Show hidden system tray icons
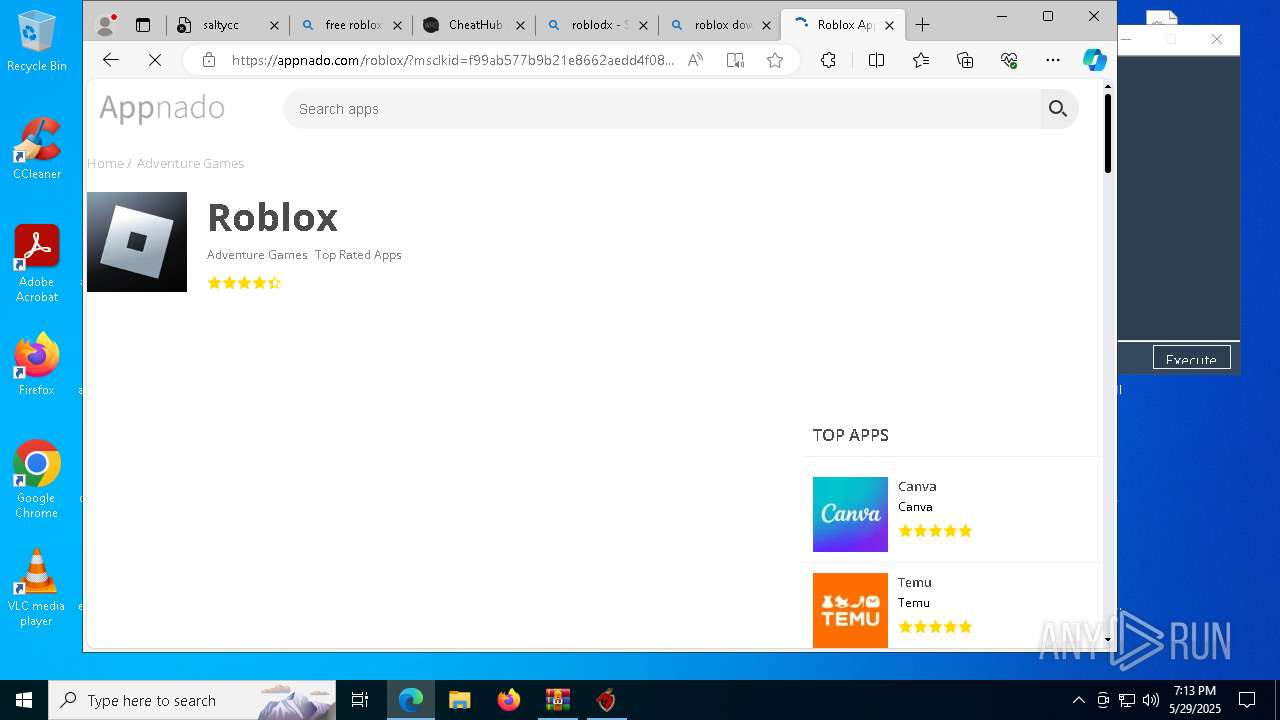The image size is (1280, 720). click(x=1078, y=700)
